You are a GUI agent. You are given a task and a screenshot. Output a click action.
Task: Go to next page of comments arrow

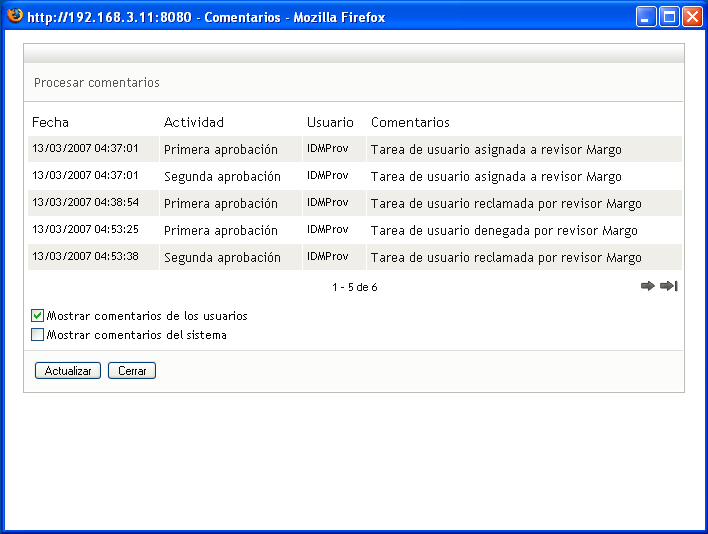tap(647, 286)
